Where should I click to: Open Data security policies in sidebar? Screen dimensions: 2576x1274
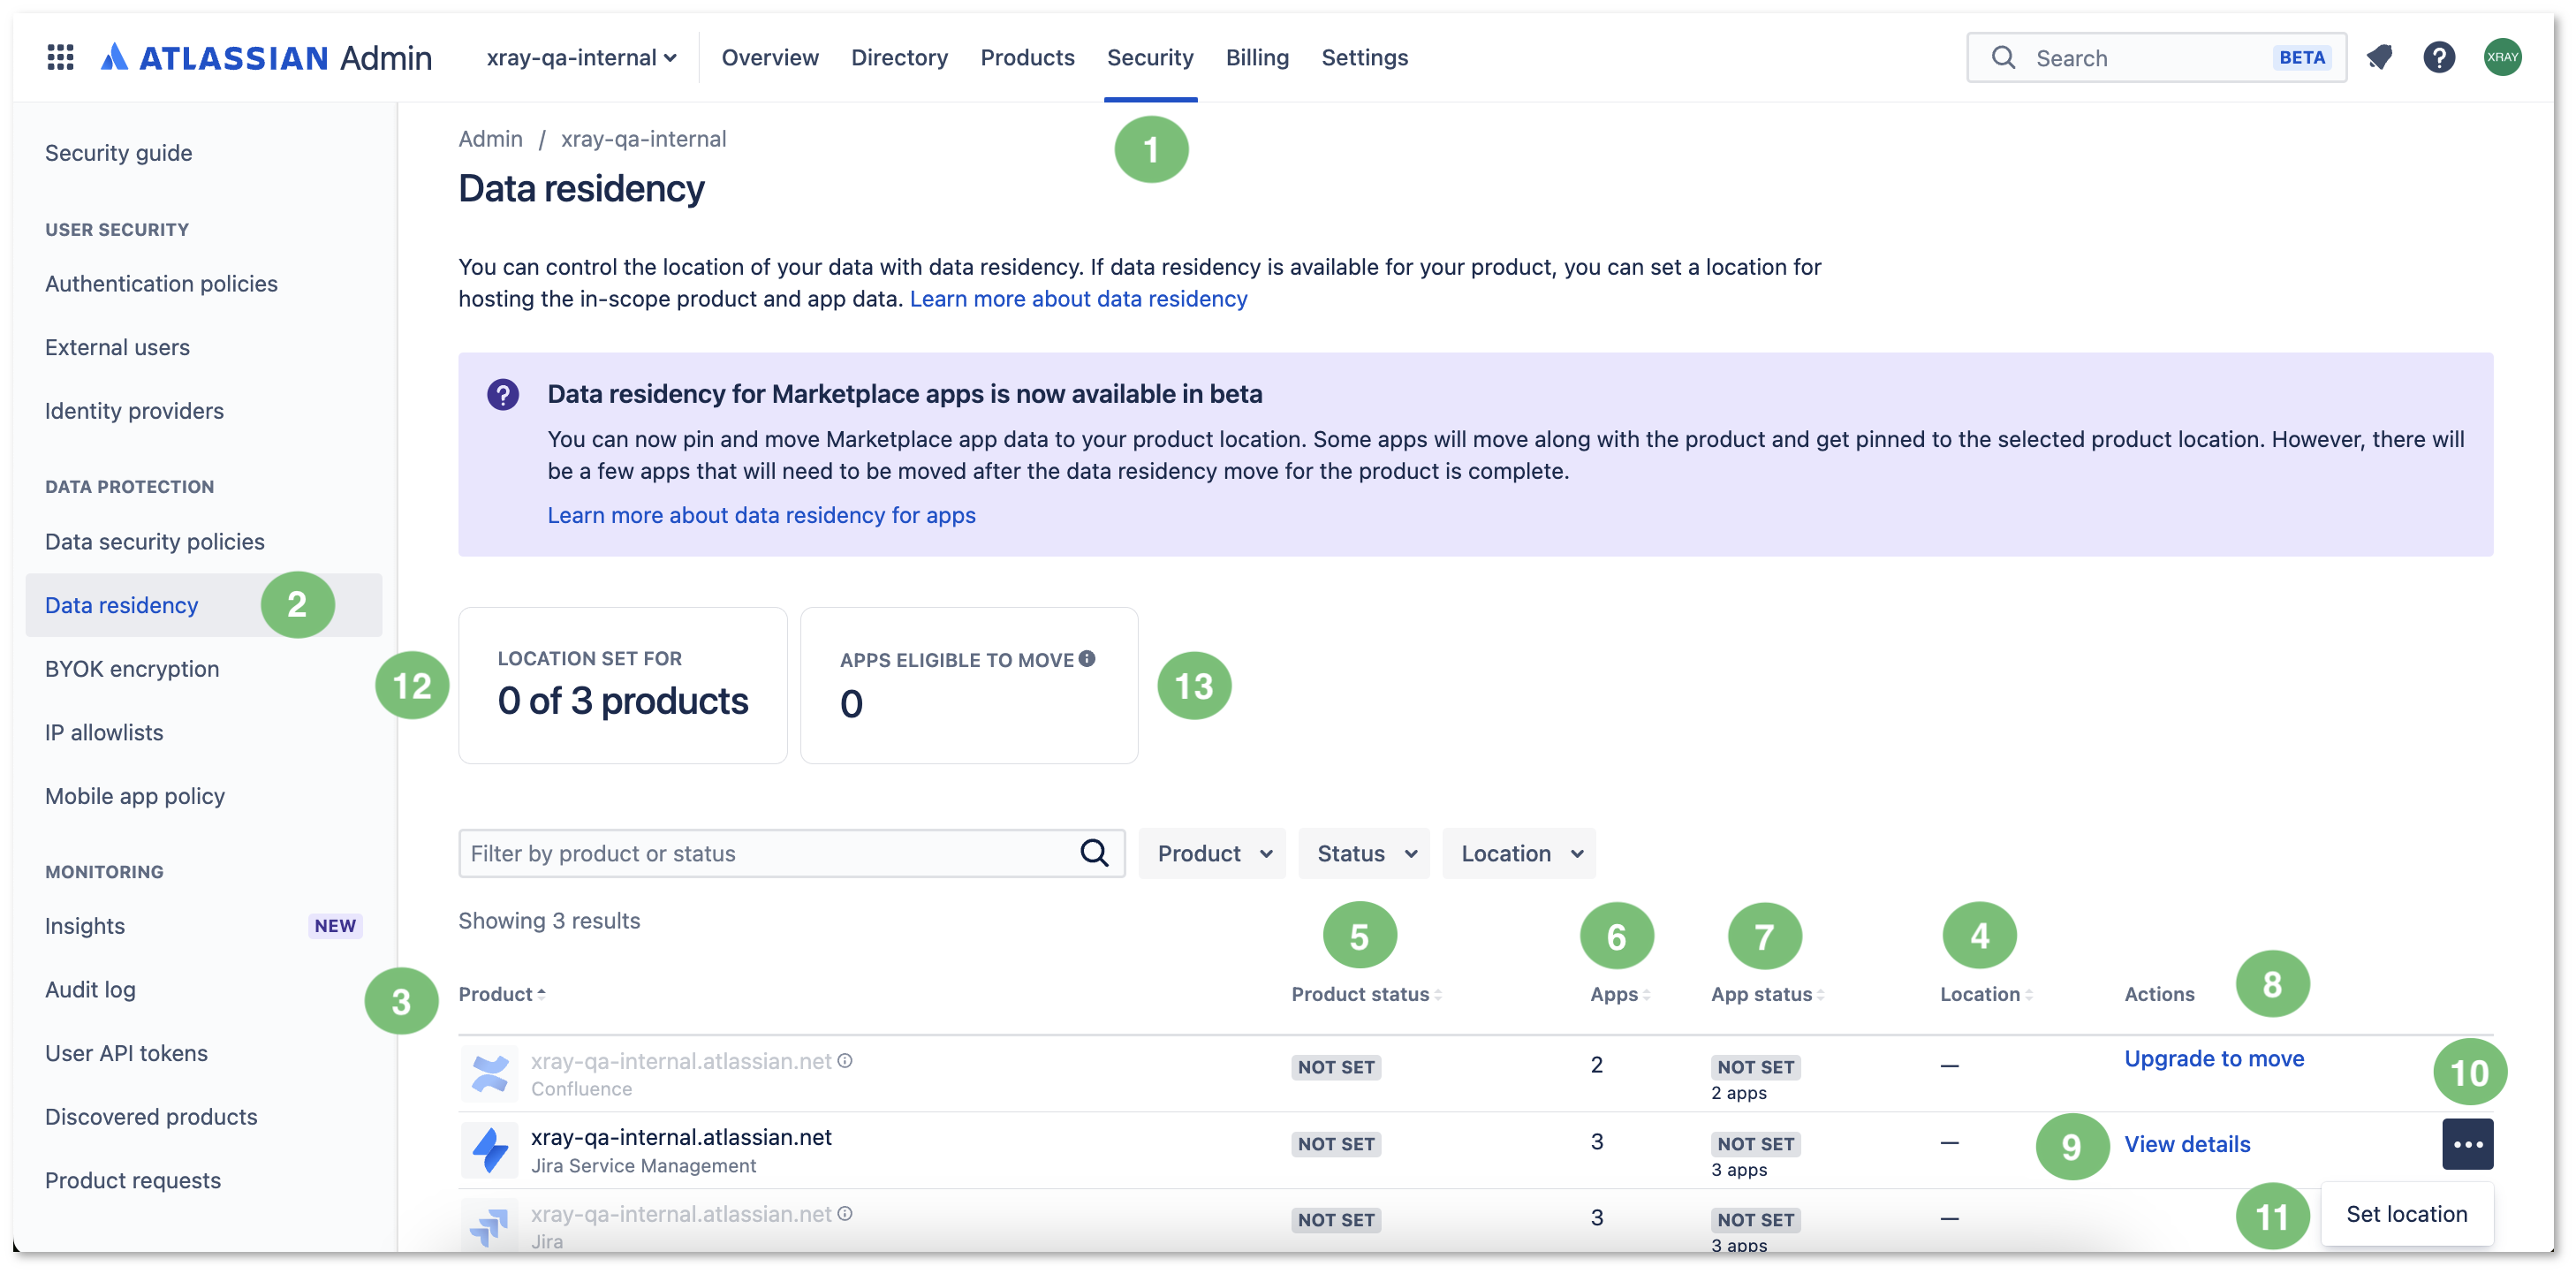pyautogui.click(x=204, y=542)
